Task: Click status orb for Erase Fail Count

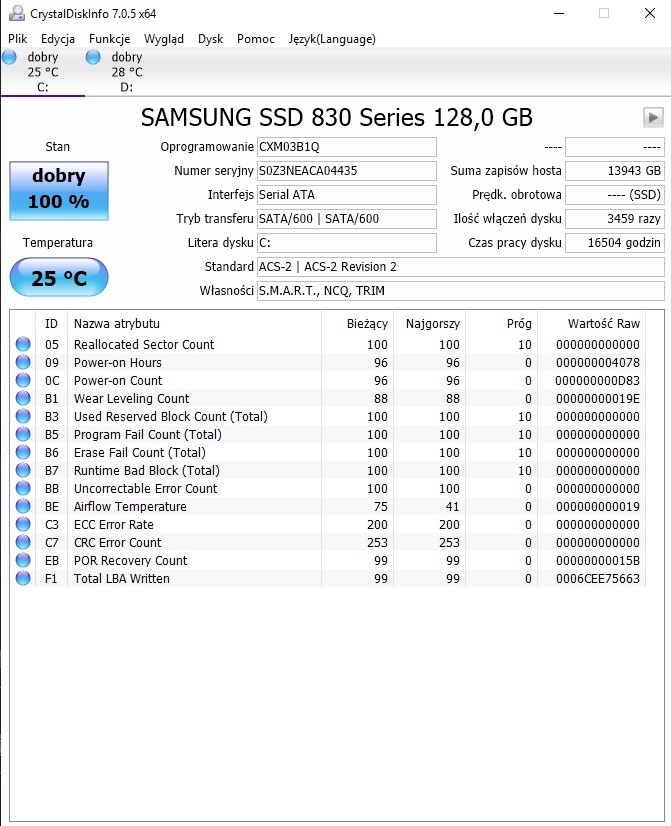Action: pos(23,452)
